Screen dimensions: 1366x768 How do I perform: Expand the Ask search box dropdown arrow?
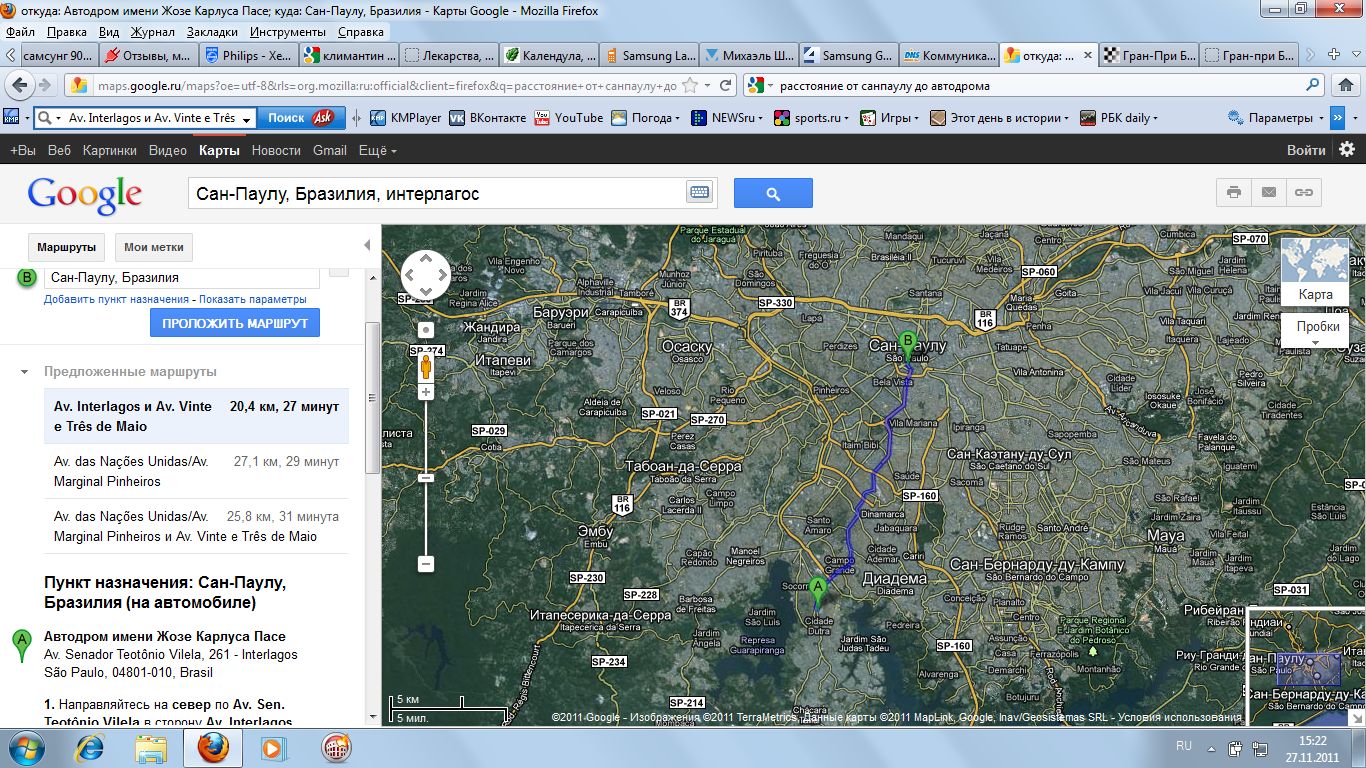(x=246, y=119)
